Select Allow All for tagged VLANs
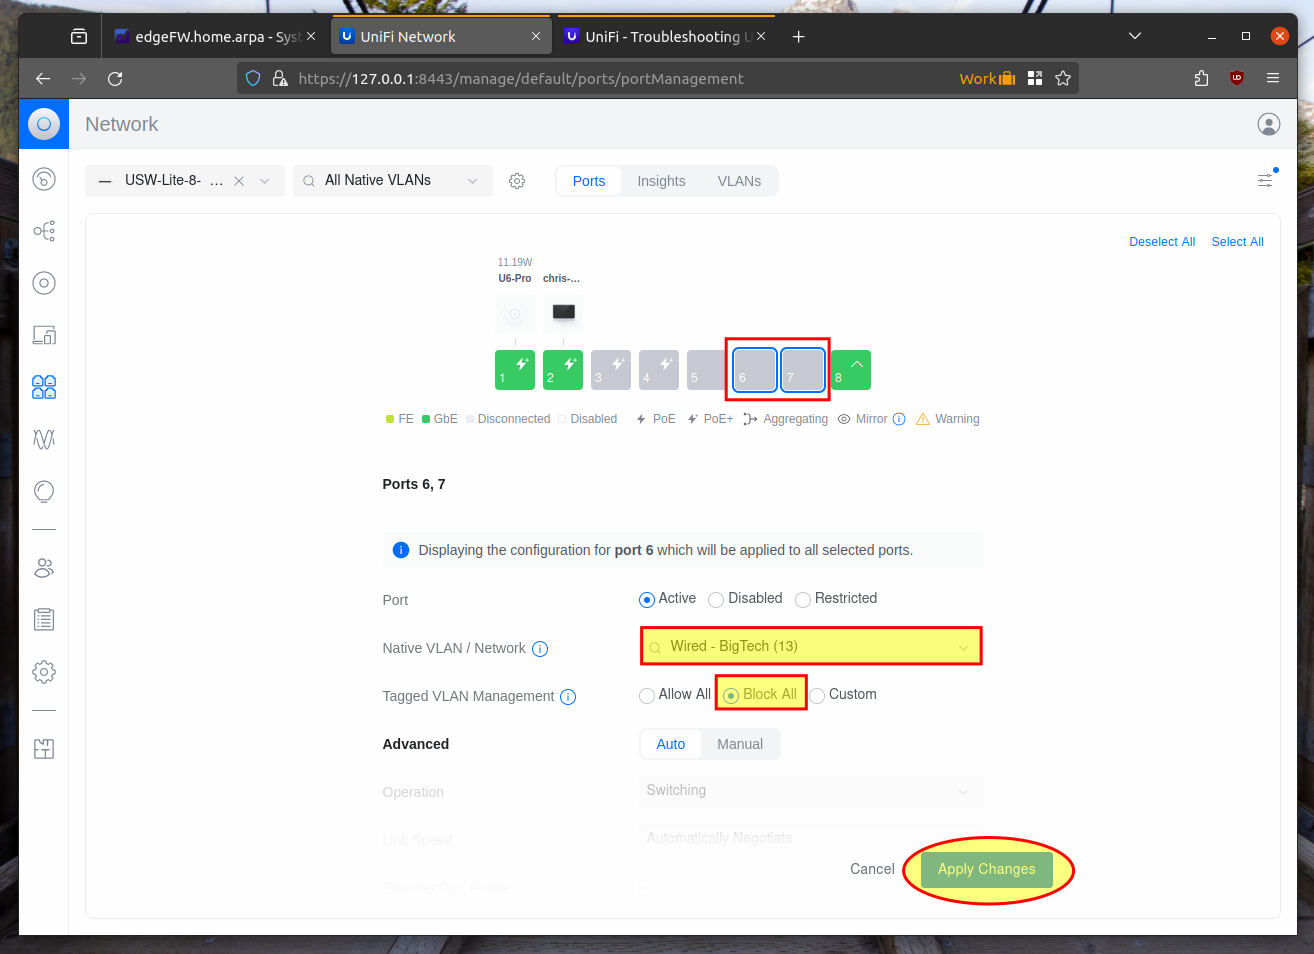Screen dimensions: 1314x954 647,696
